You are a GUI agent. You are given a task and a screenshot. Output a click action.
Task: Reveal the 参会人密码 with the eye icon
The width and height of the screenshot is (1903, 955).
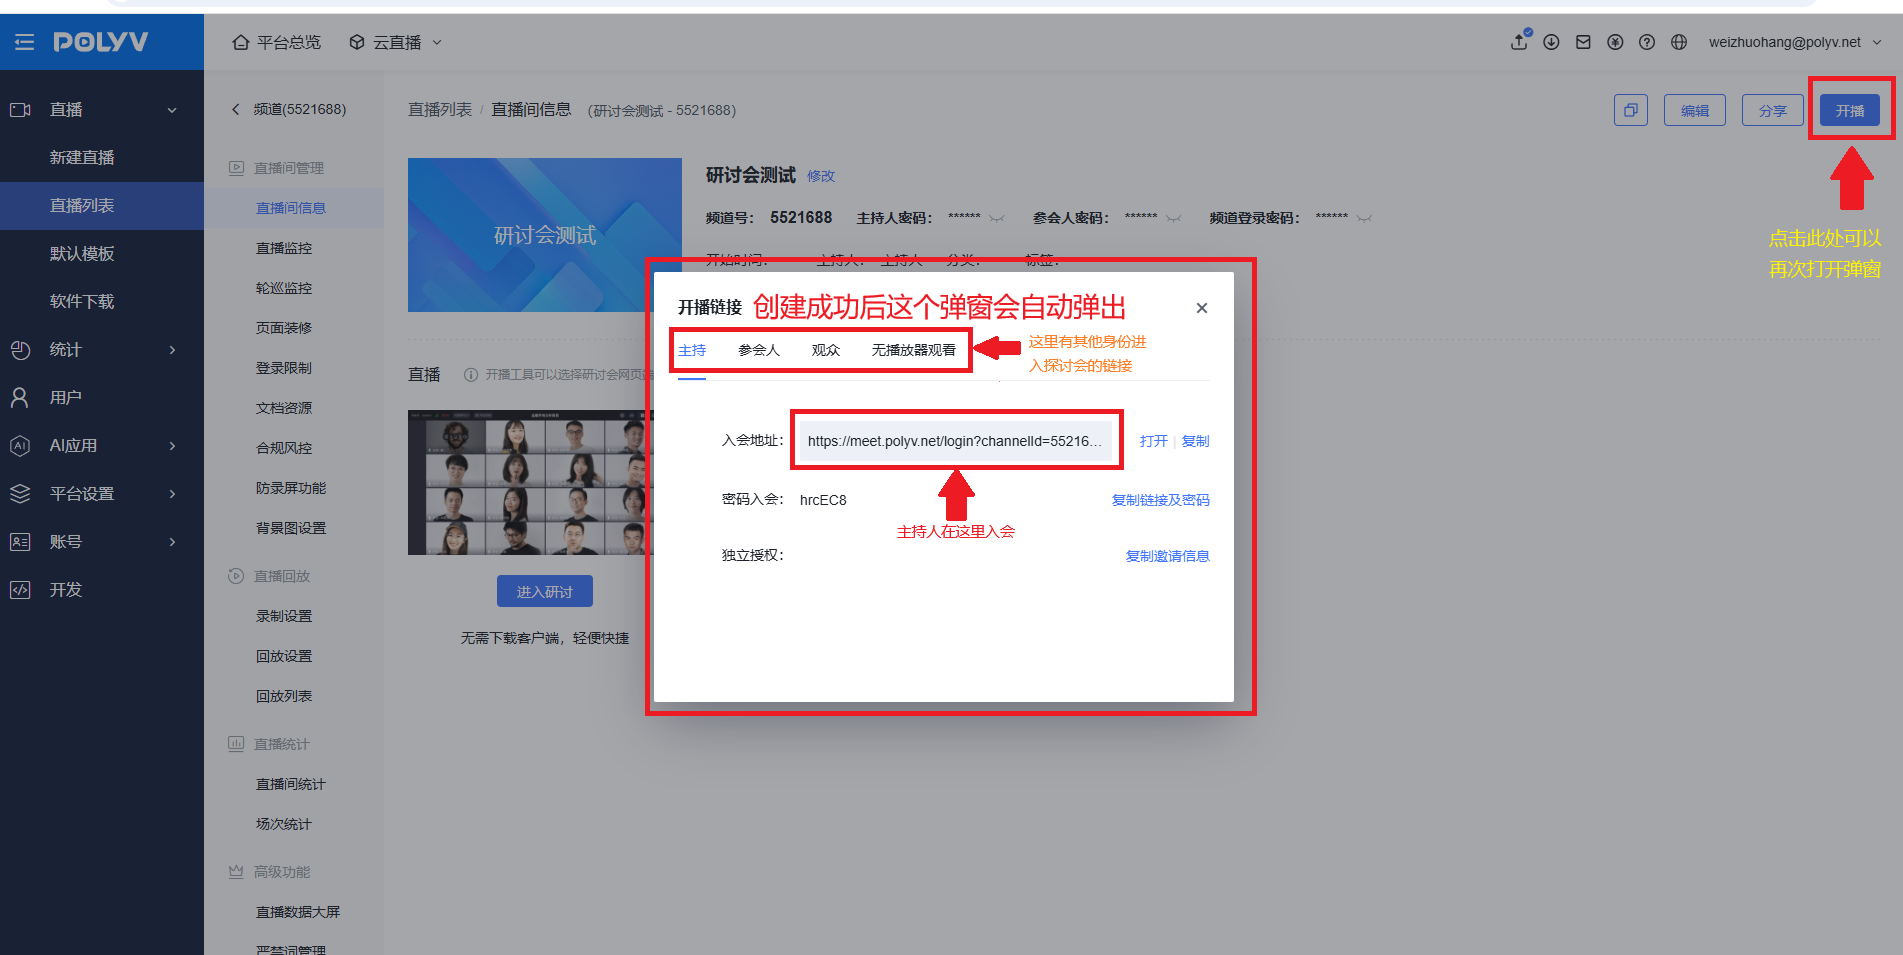coord(1174,218)
